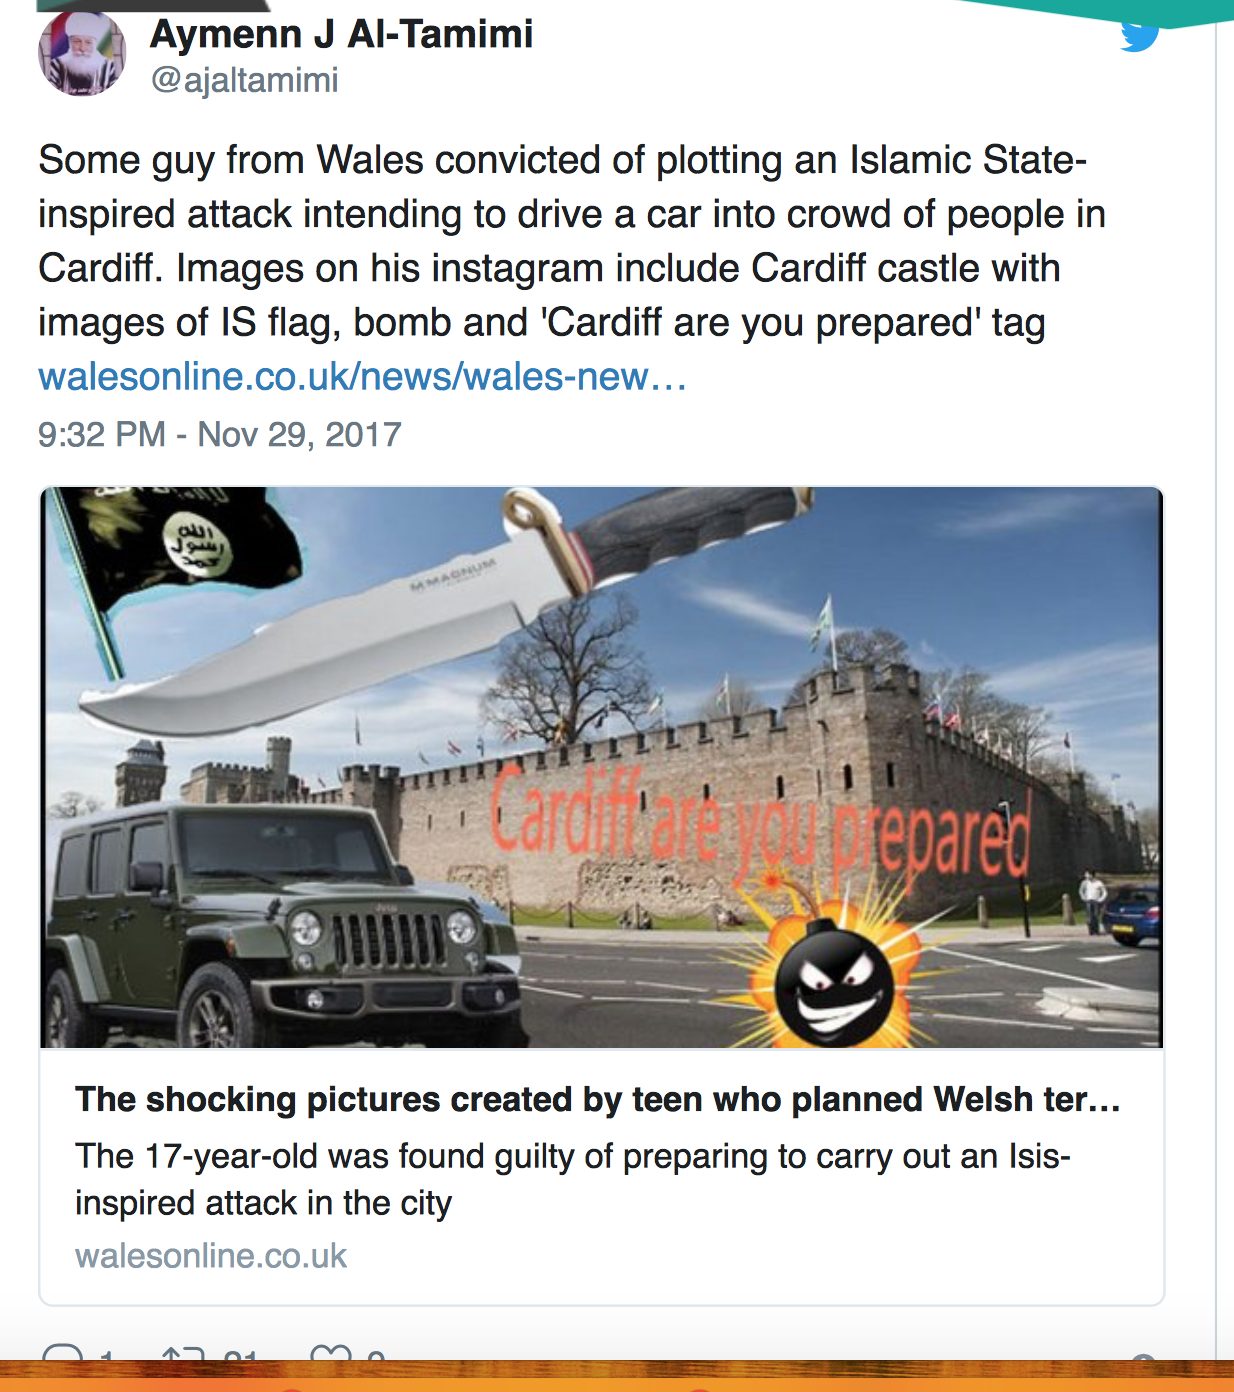
Task: Click the walesonline.co.uk domain in card
Action: tap(211, 1255)
